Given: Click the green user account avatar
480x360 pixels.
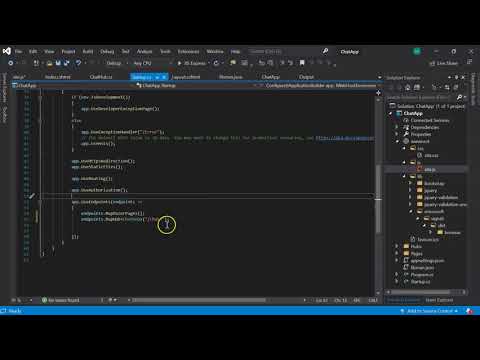Looking at the screenshot, I should click(x=417, y=51).
